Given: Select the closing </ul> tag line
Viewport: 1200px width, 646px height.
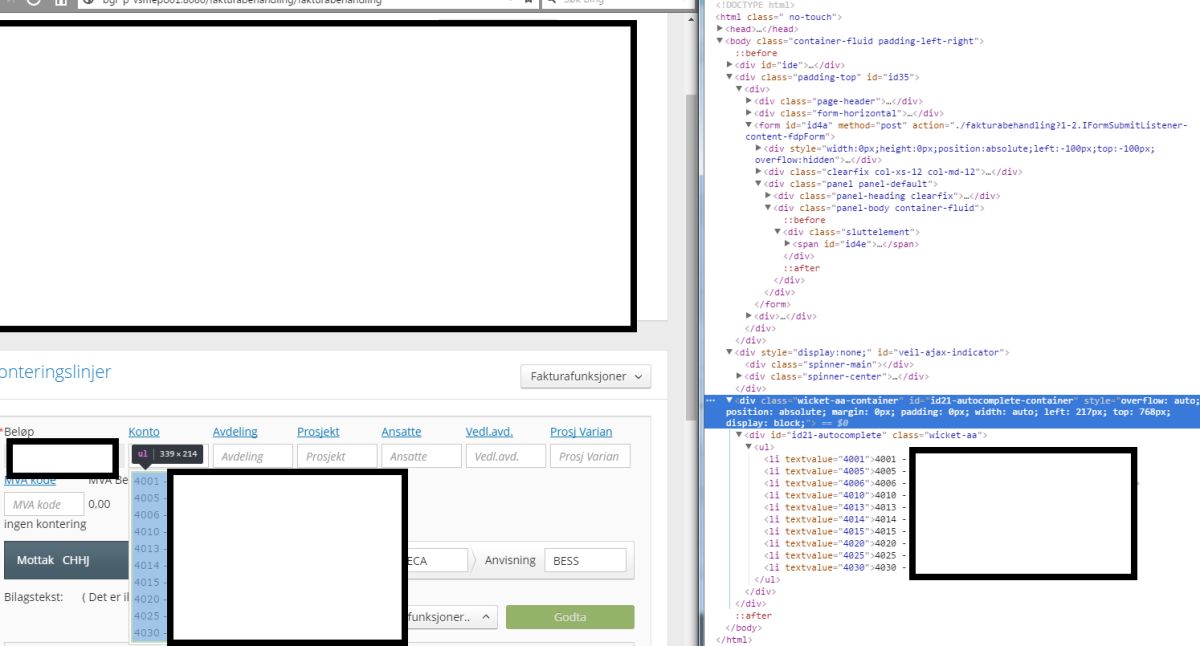Looking at the screenshot, I should 767,579.
